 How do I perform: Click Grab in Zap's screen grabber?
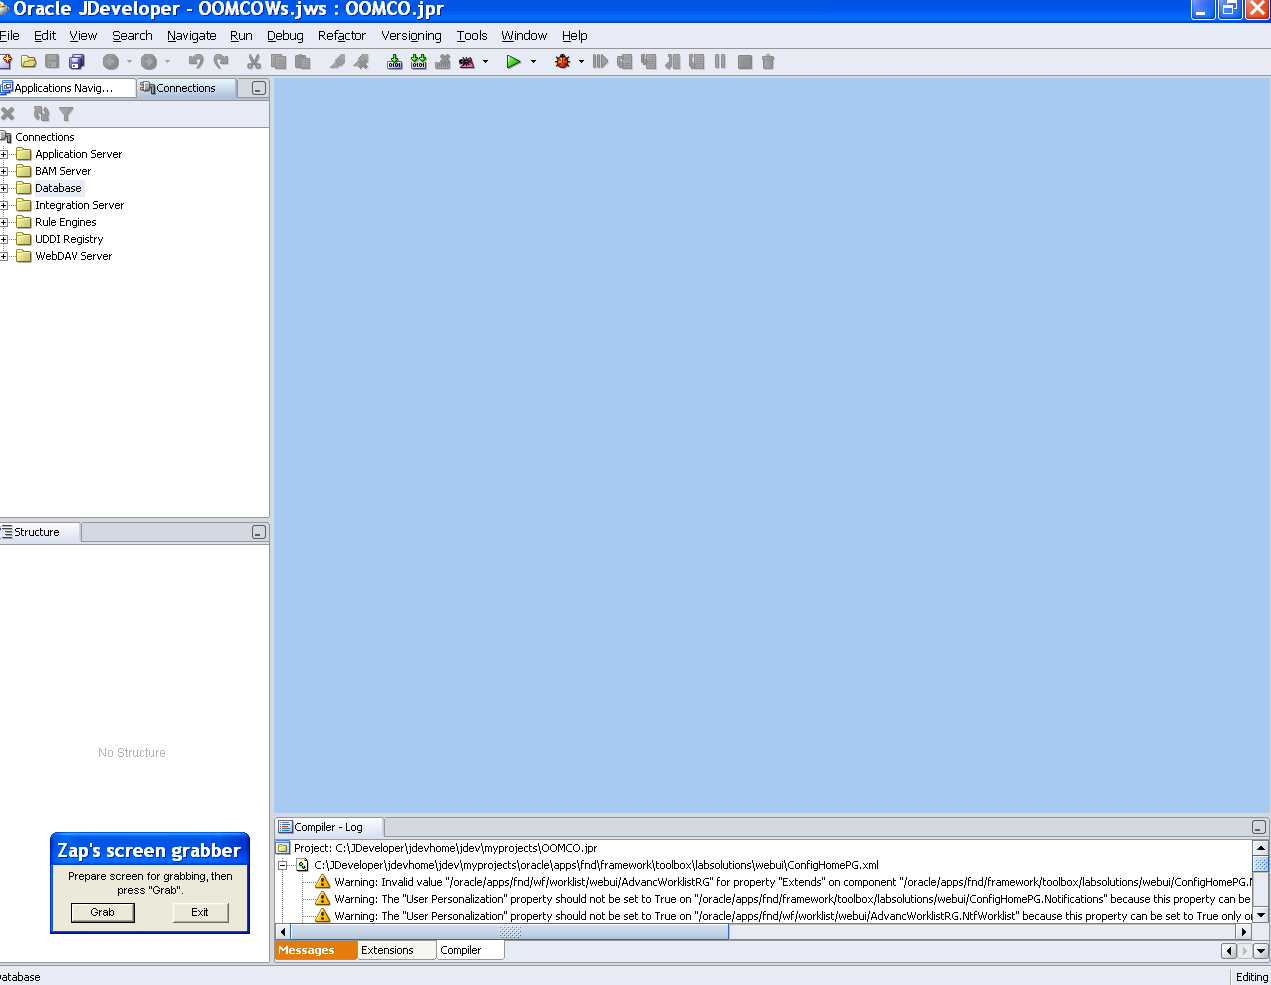coord(103,912)
